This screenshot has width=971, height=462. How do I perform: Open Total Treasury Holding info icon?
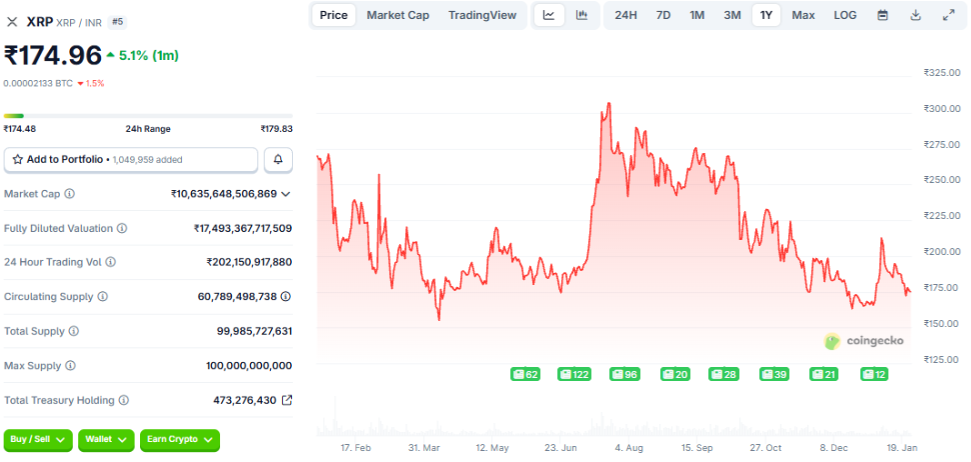(124, 401)
